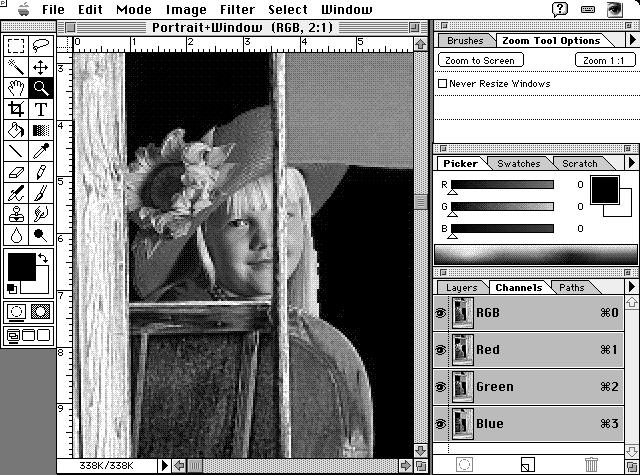
Task: Select the Lasso tool
Action: (x=41, y=46)
